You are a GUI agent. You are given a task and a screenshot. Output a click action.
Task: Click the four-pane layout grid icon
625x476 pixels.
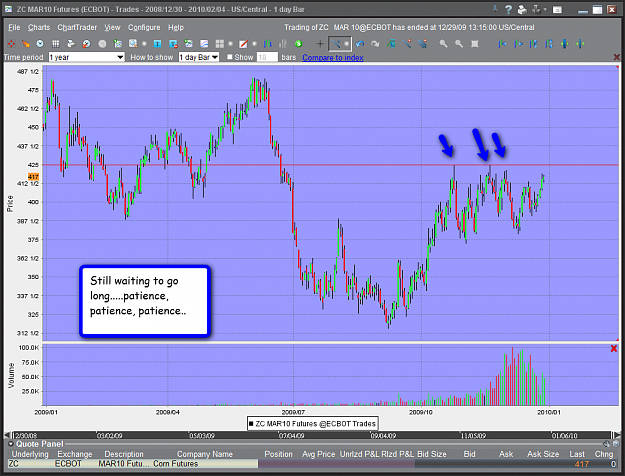[x=220, y=44]
